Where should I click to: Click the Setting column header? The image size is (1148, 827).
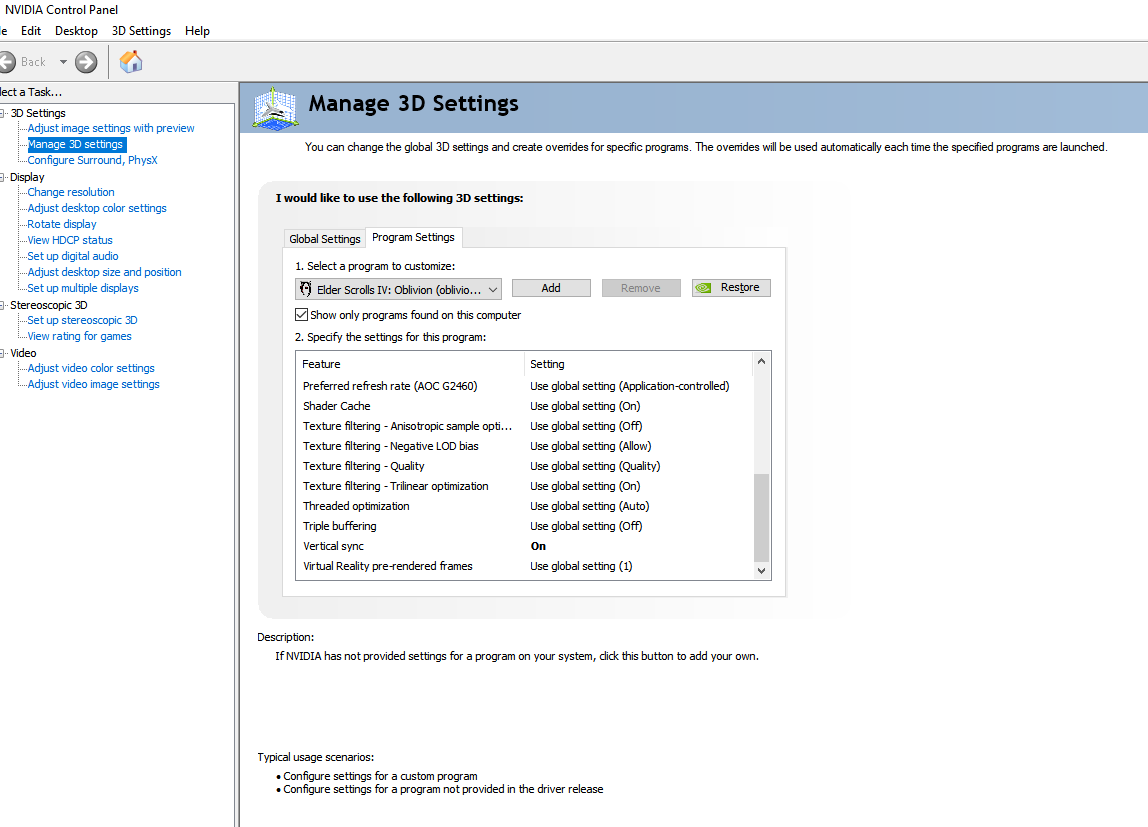(638, 364)
